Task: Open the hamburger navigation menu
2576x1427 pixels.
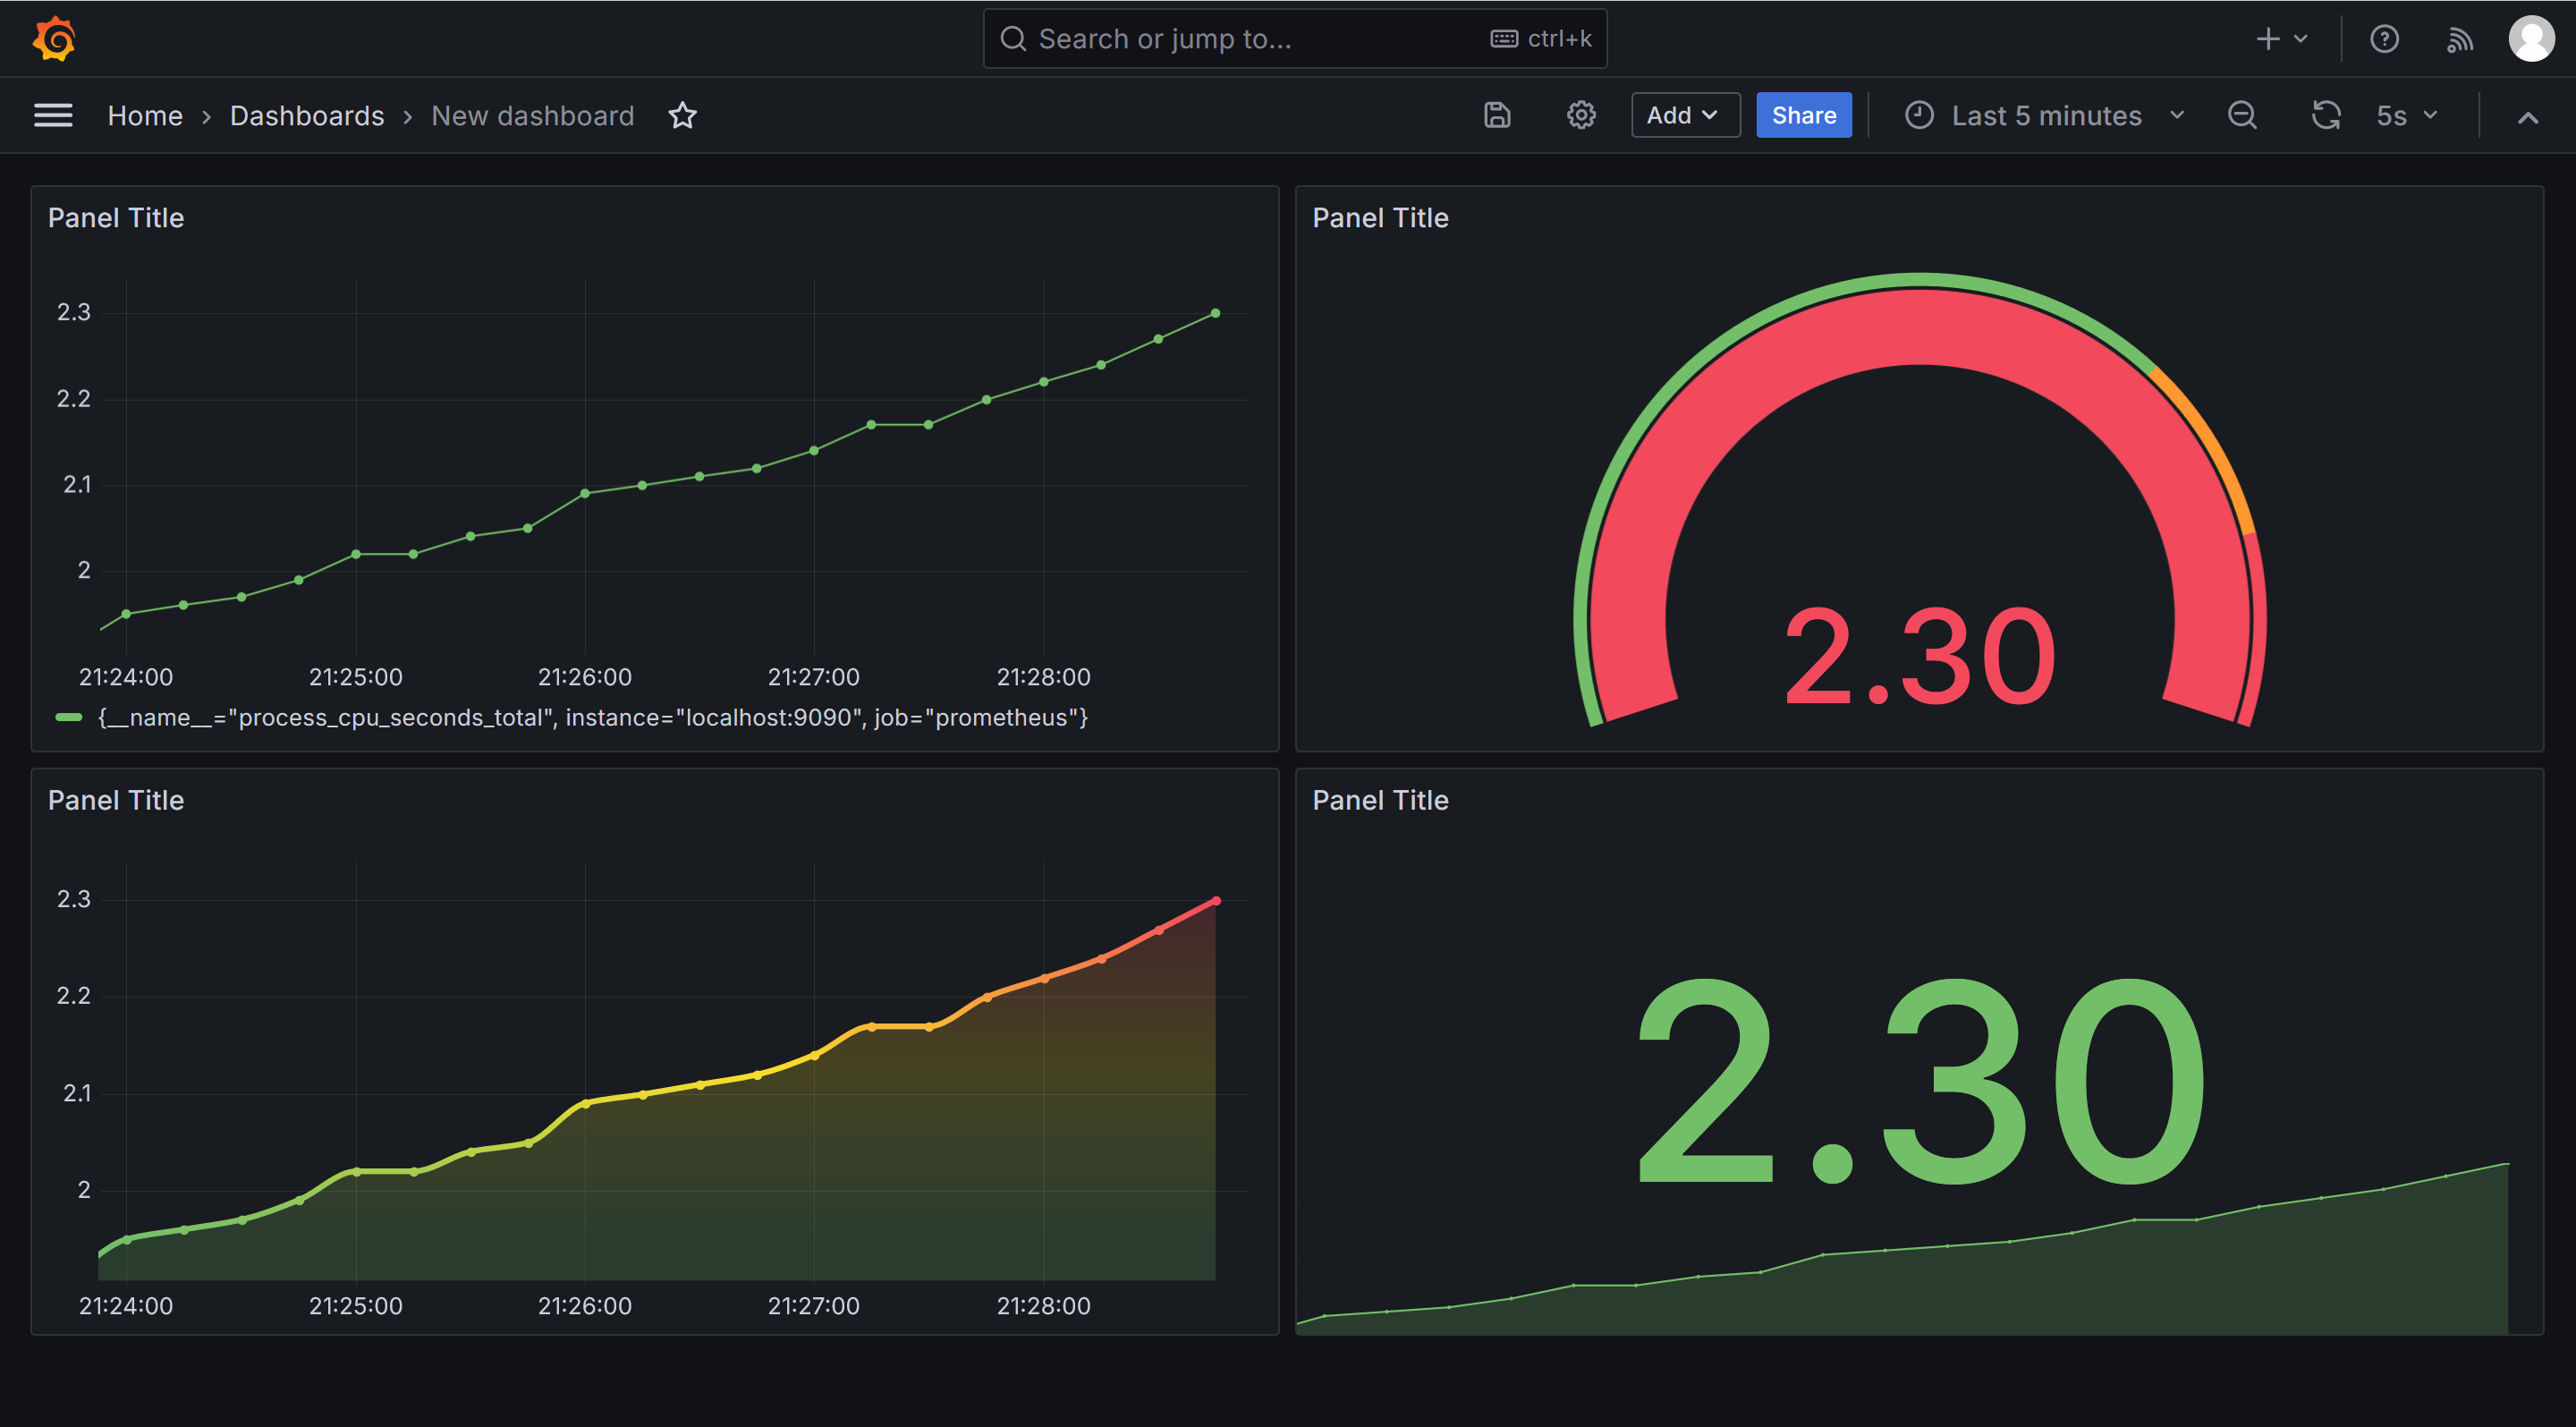Action: click(53, 116)
